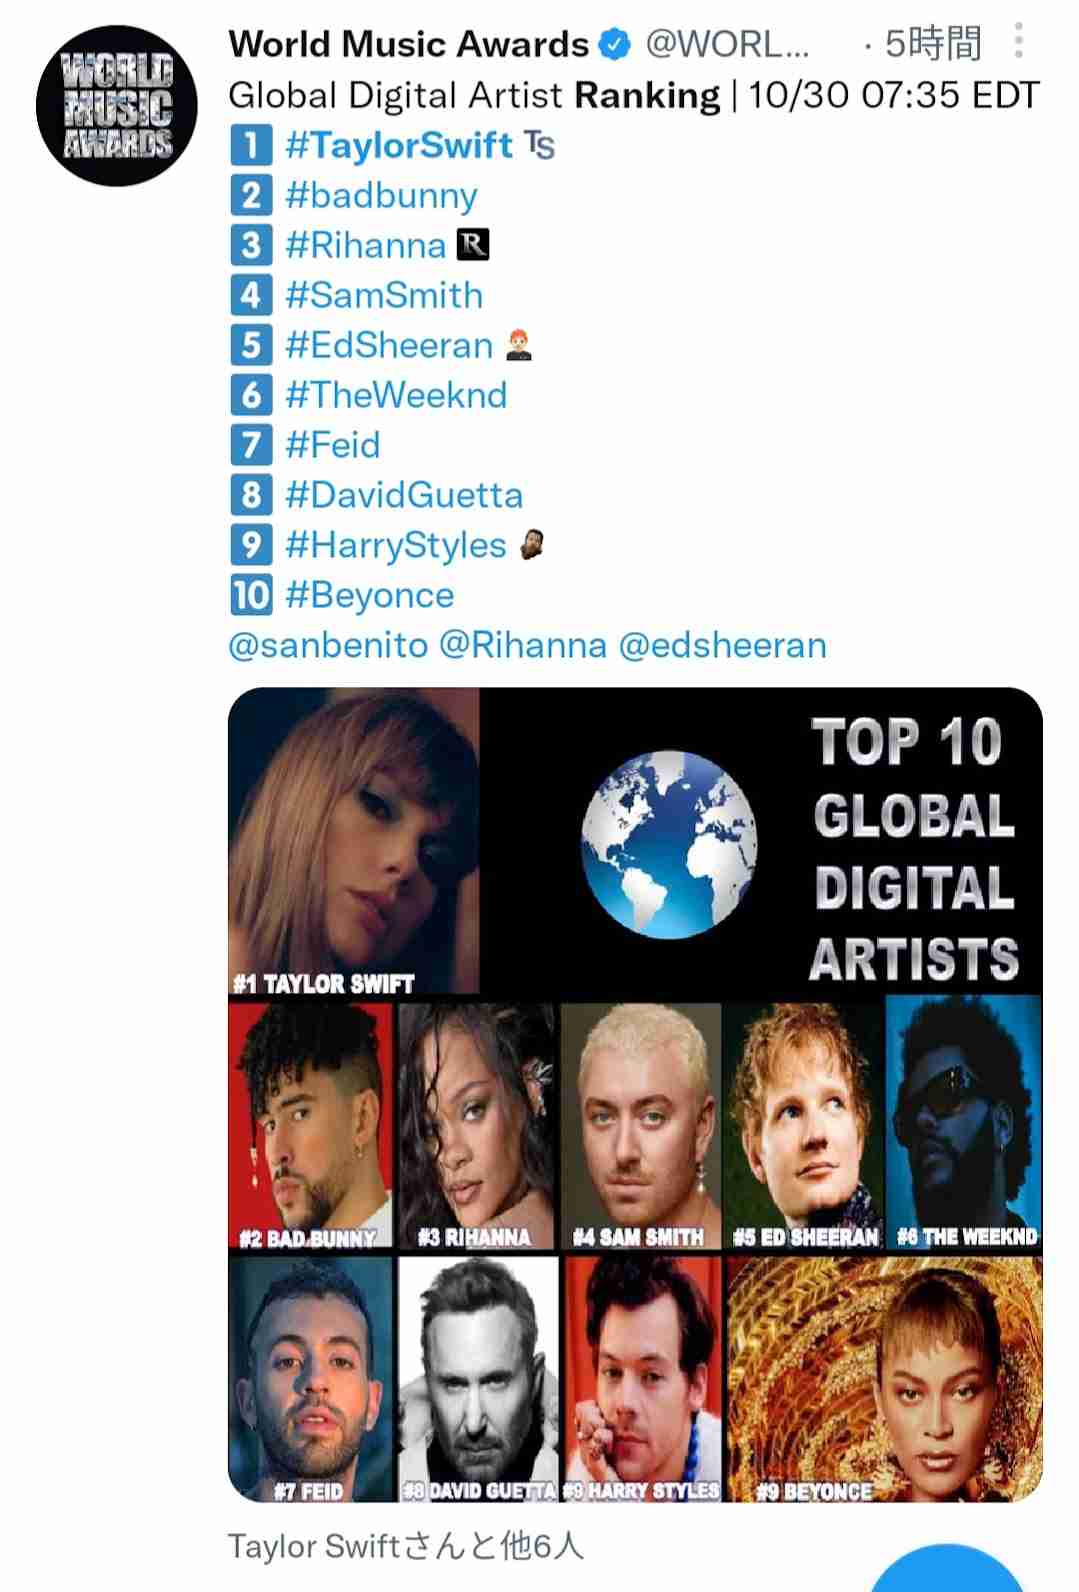The height and width of the screenshot is (1592, 1079).
Task: Open the #TheWeeknd hashtag
Action: [396, 395]
